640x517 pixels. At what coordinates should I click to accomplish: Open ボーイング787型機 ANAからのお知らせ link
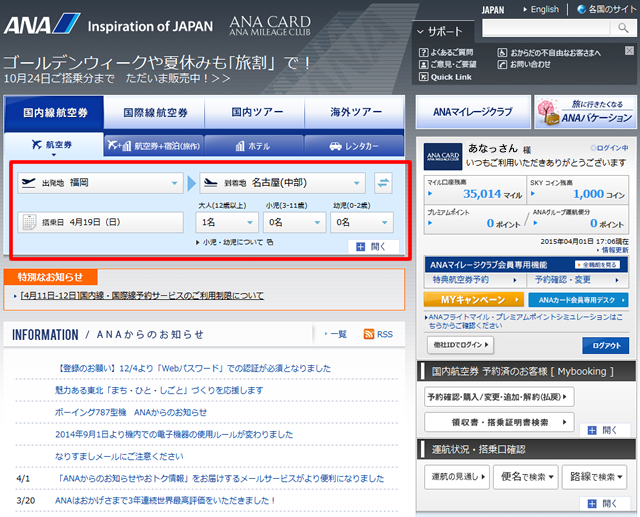coord(131,412)
